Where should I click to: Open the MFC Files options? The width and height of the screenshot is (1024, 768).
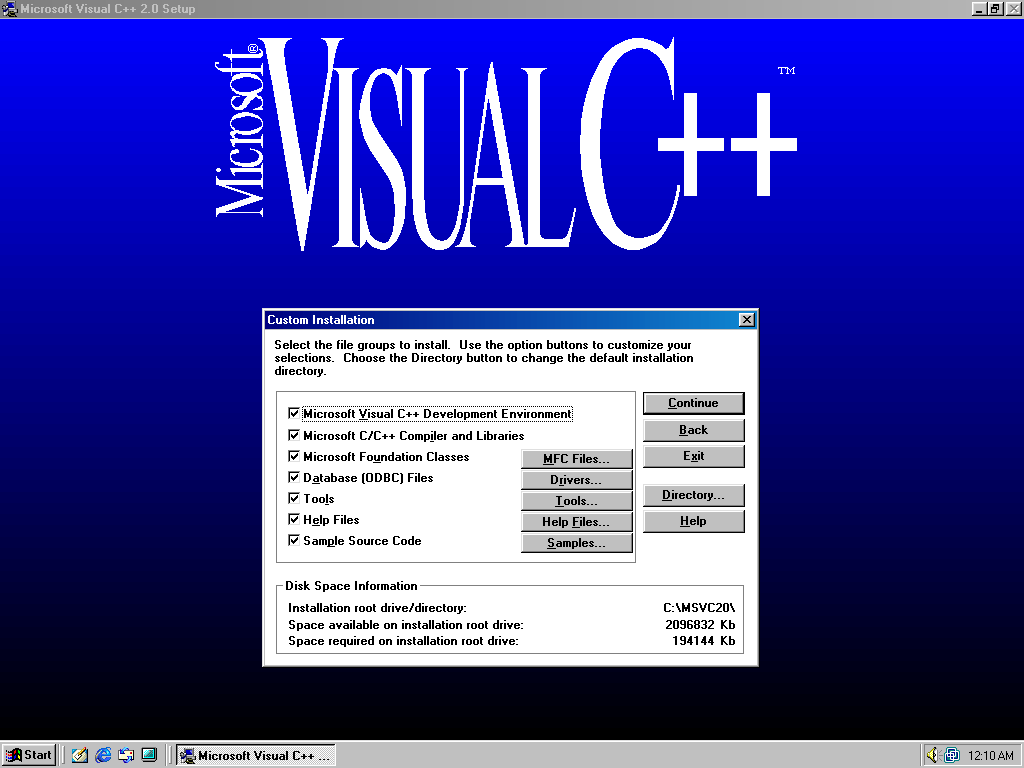577,459
